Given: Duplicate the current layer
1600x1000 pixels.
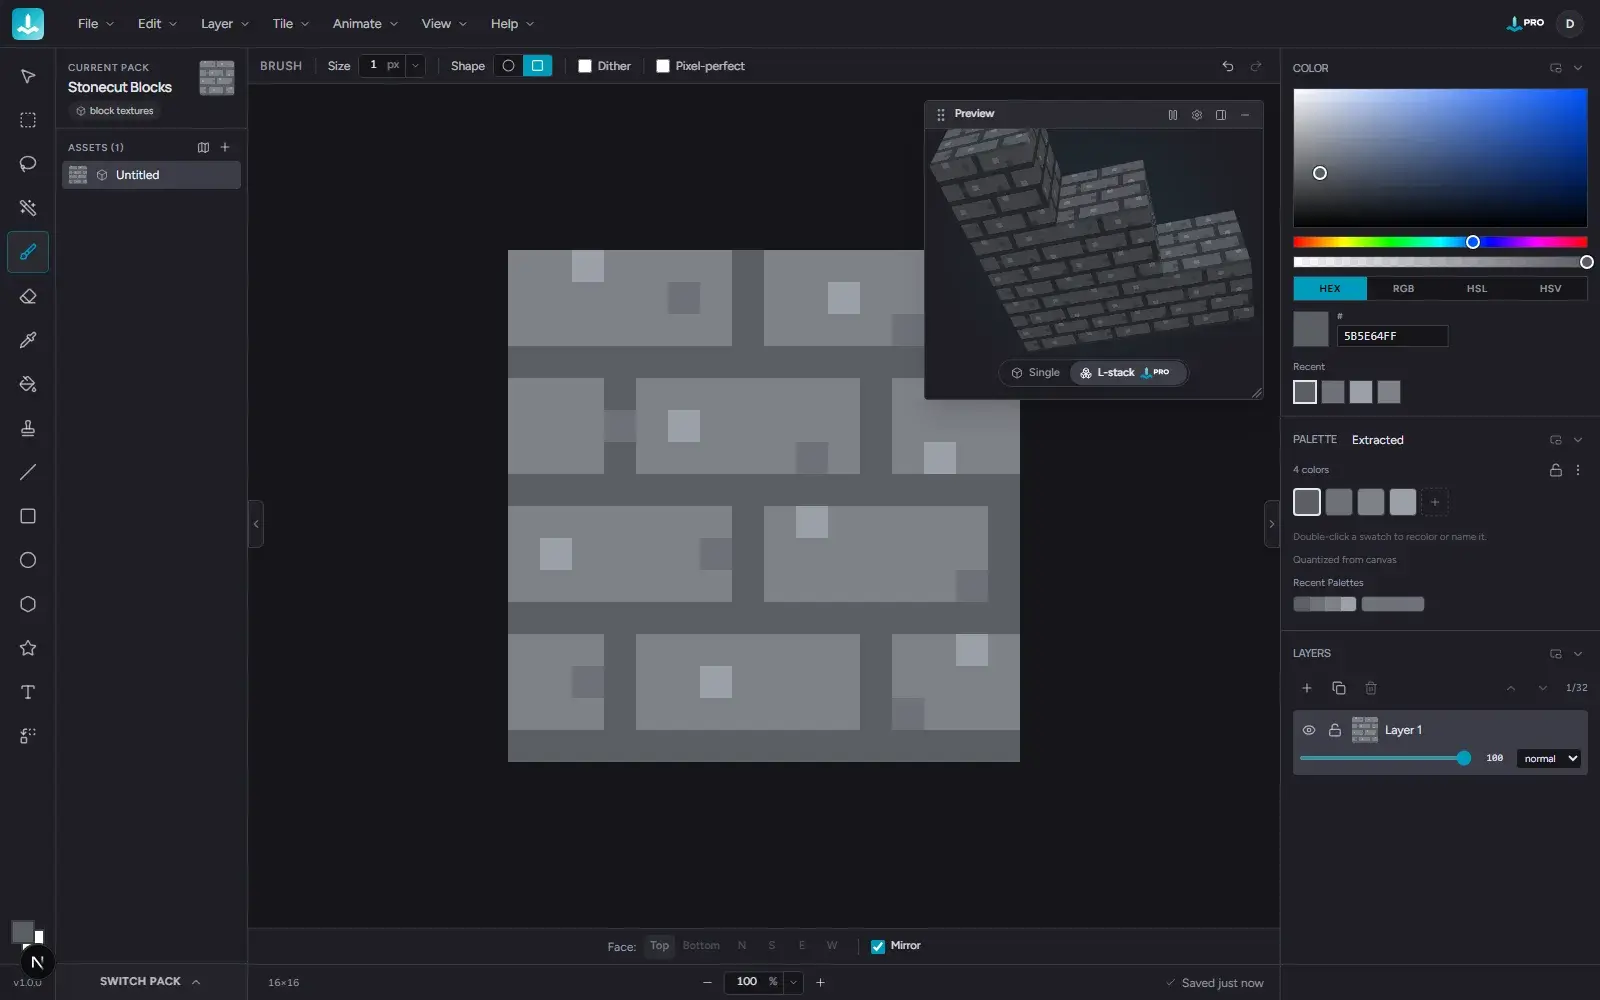Looking at the screenshot, I should tap(1339, 688).
